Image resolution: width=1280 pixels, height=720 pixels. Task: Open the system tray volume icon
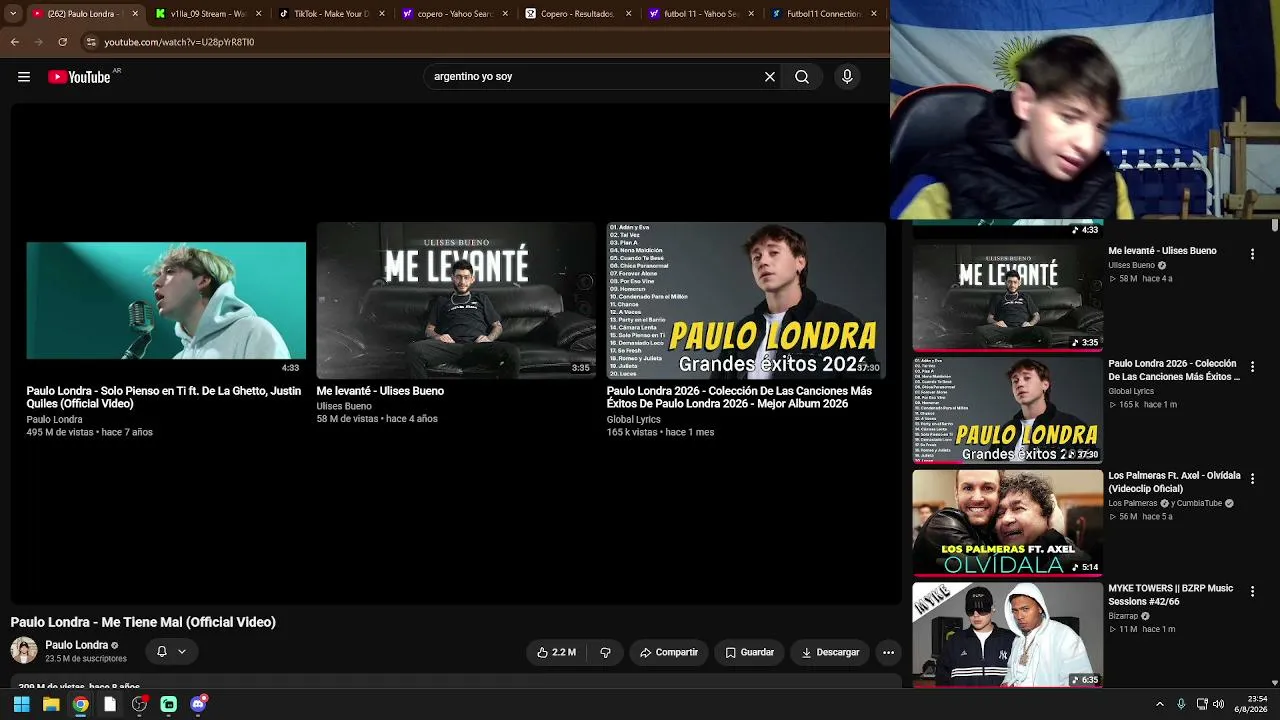(1218, 704)
